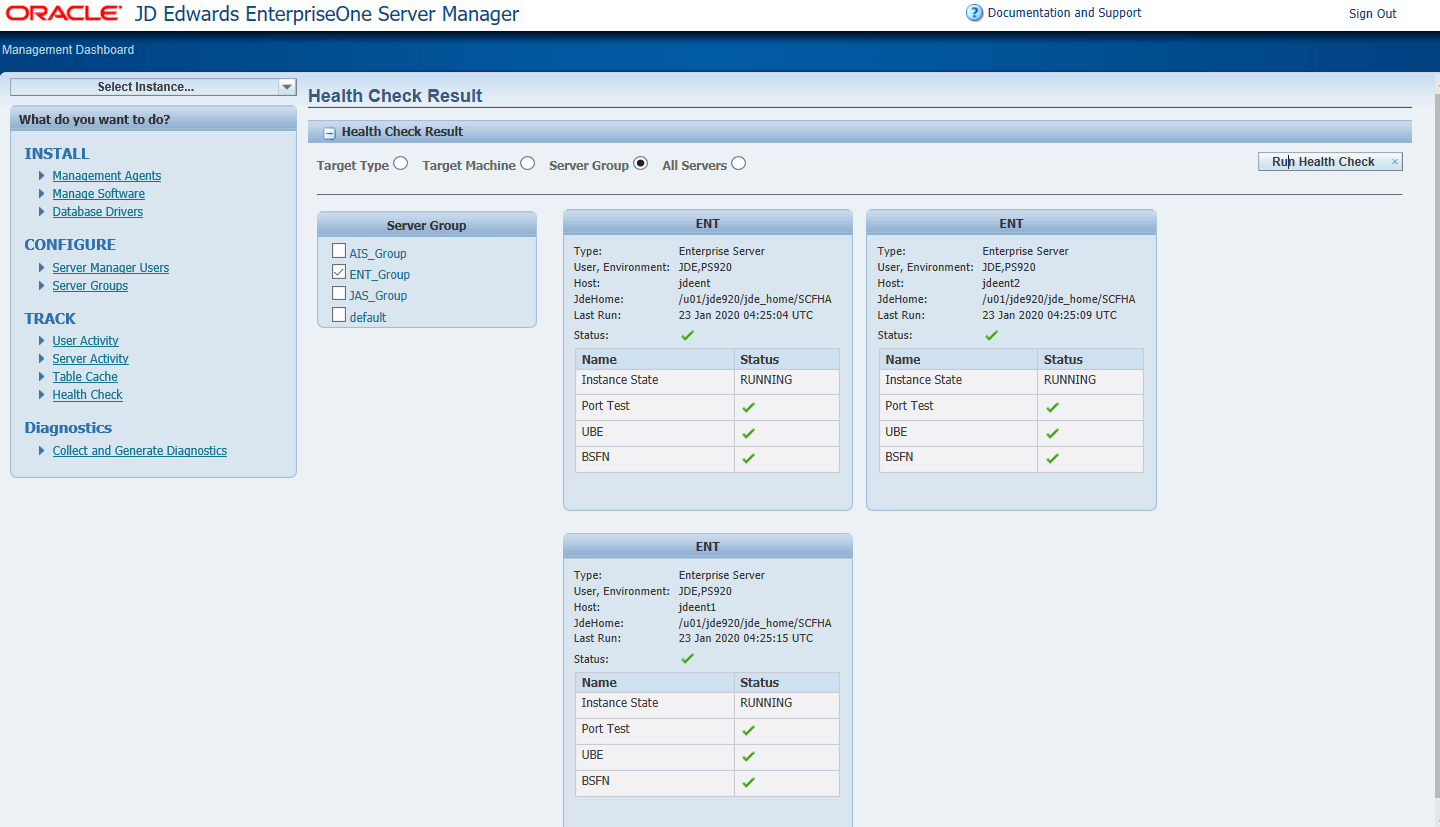1440x827 pixels.
Task: Click jdeent1 overall Status green checkmark
Action: (687, 658)
